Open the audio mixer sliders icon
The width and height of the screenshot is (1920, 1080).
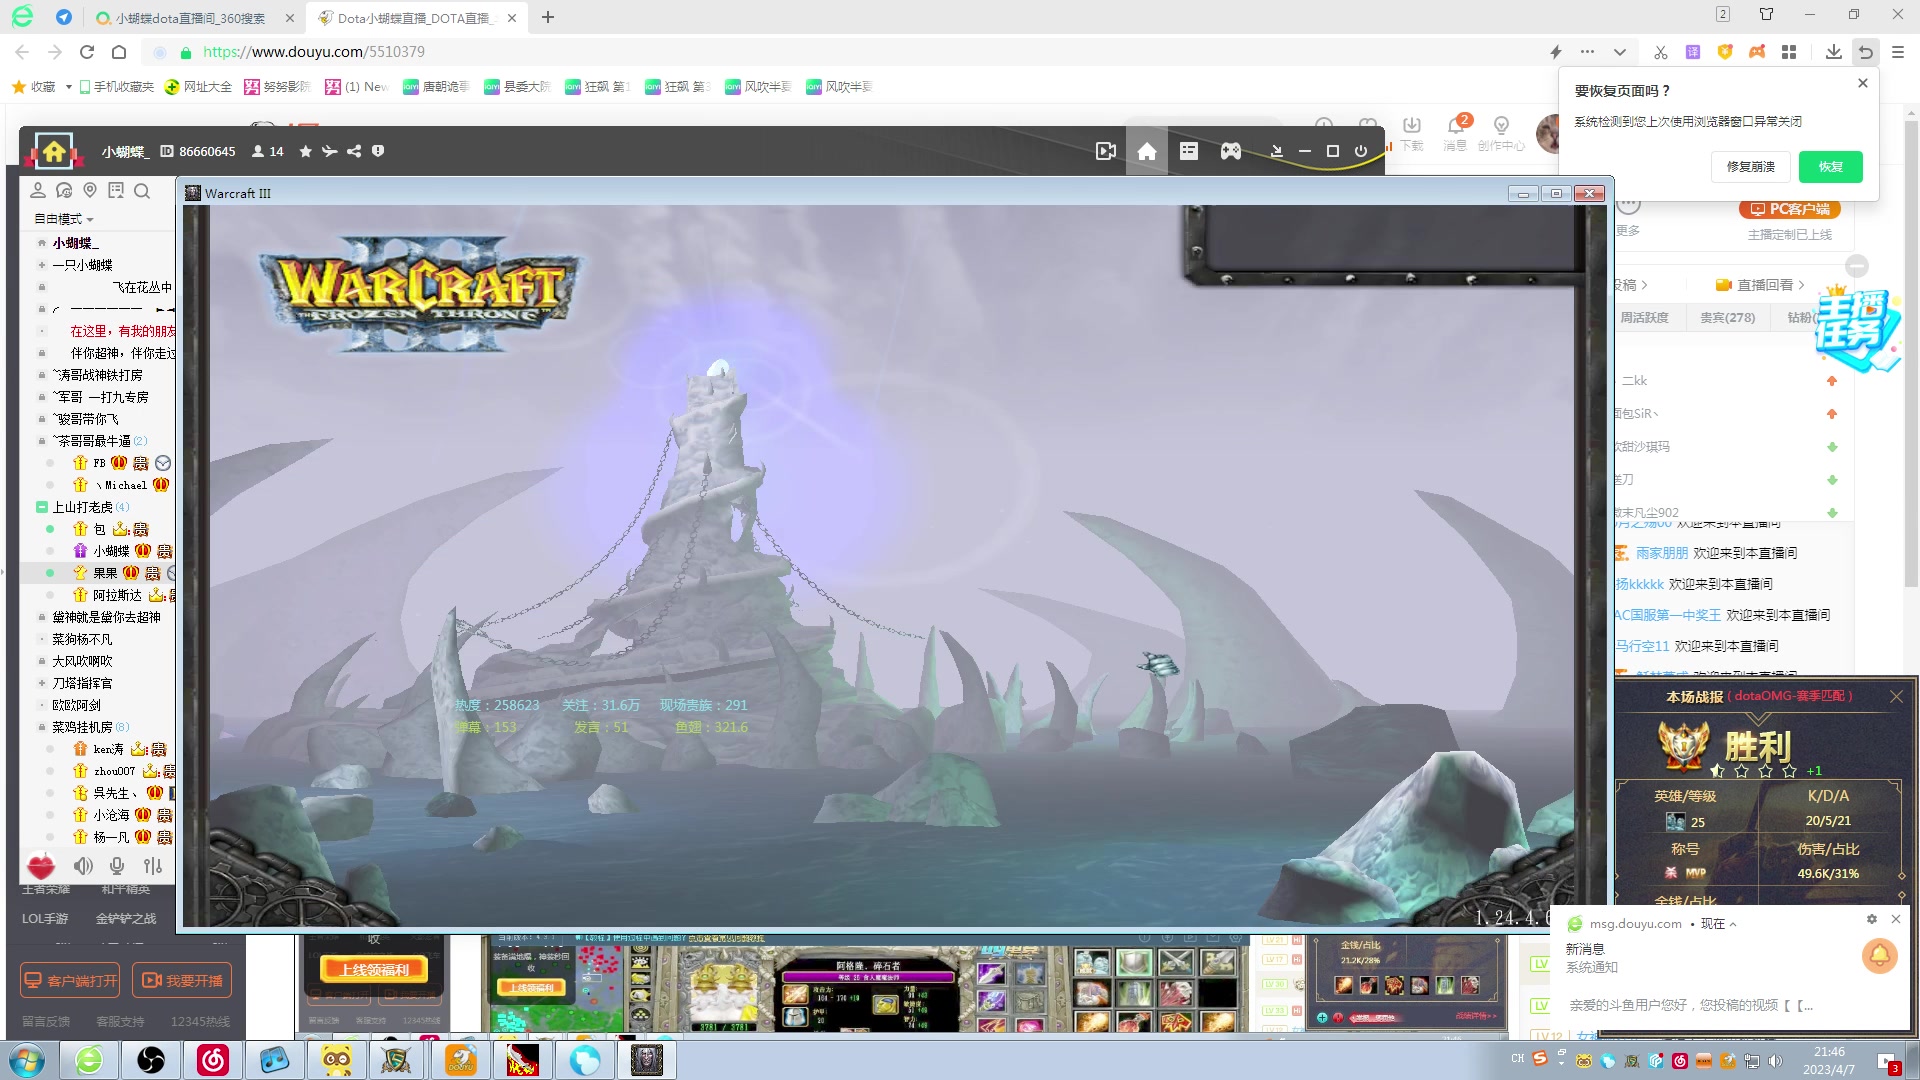pos(152,866)
